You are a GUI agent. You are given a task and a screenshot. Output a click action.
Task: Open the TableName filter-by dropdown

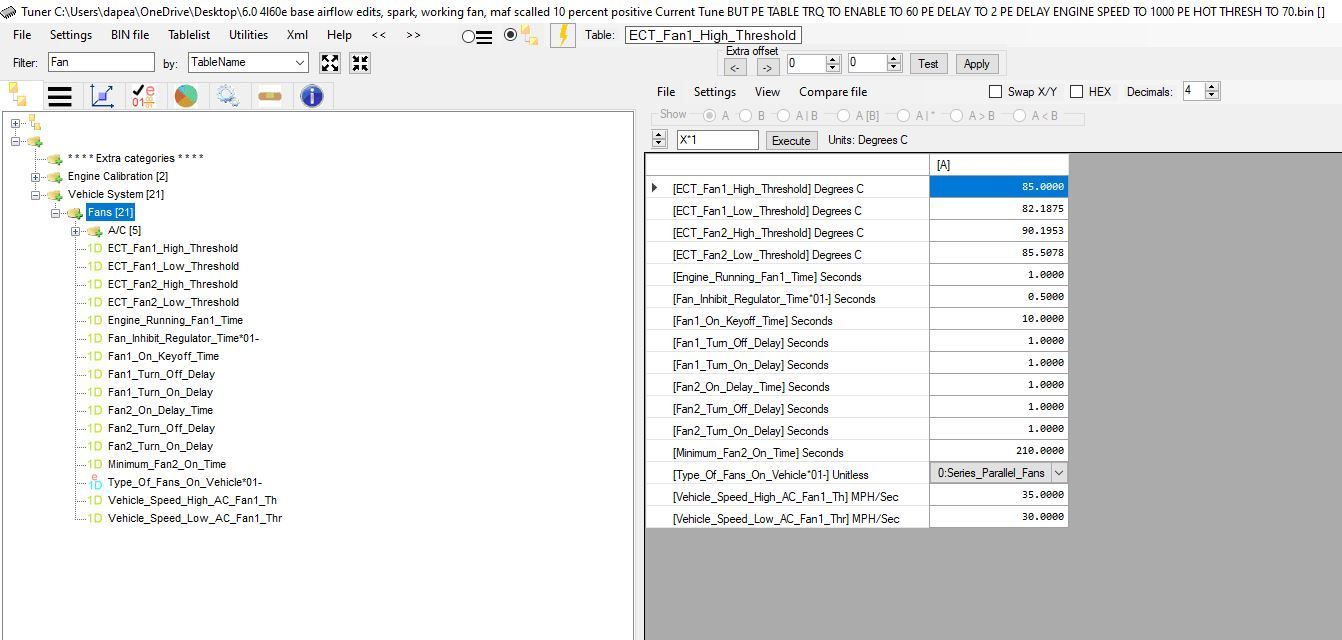[x=299, y=62]
